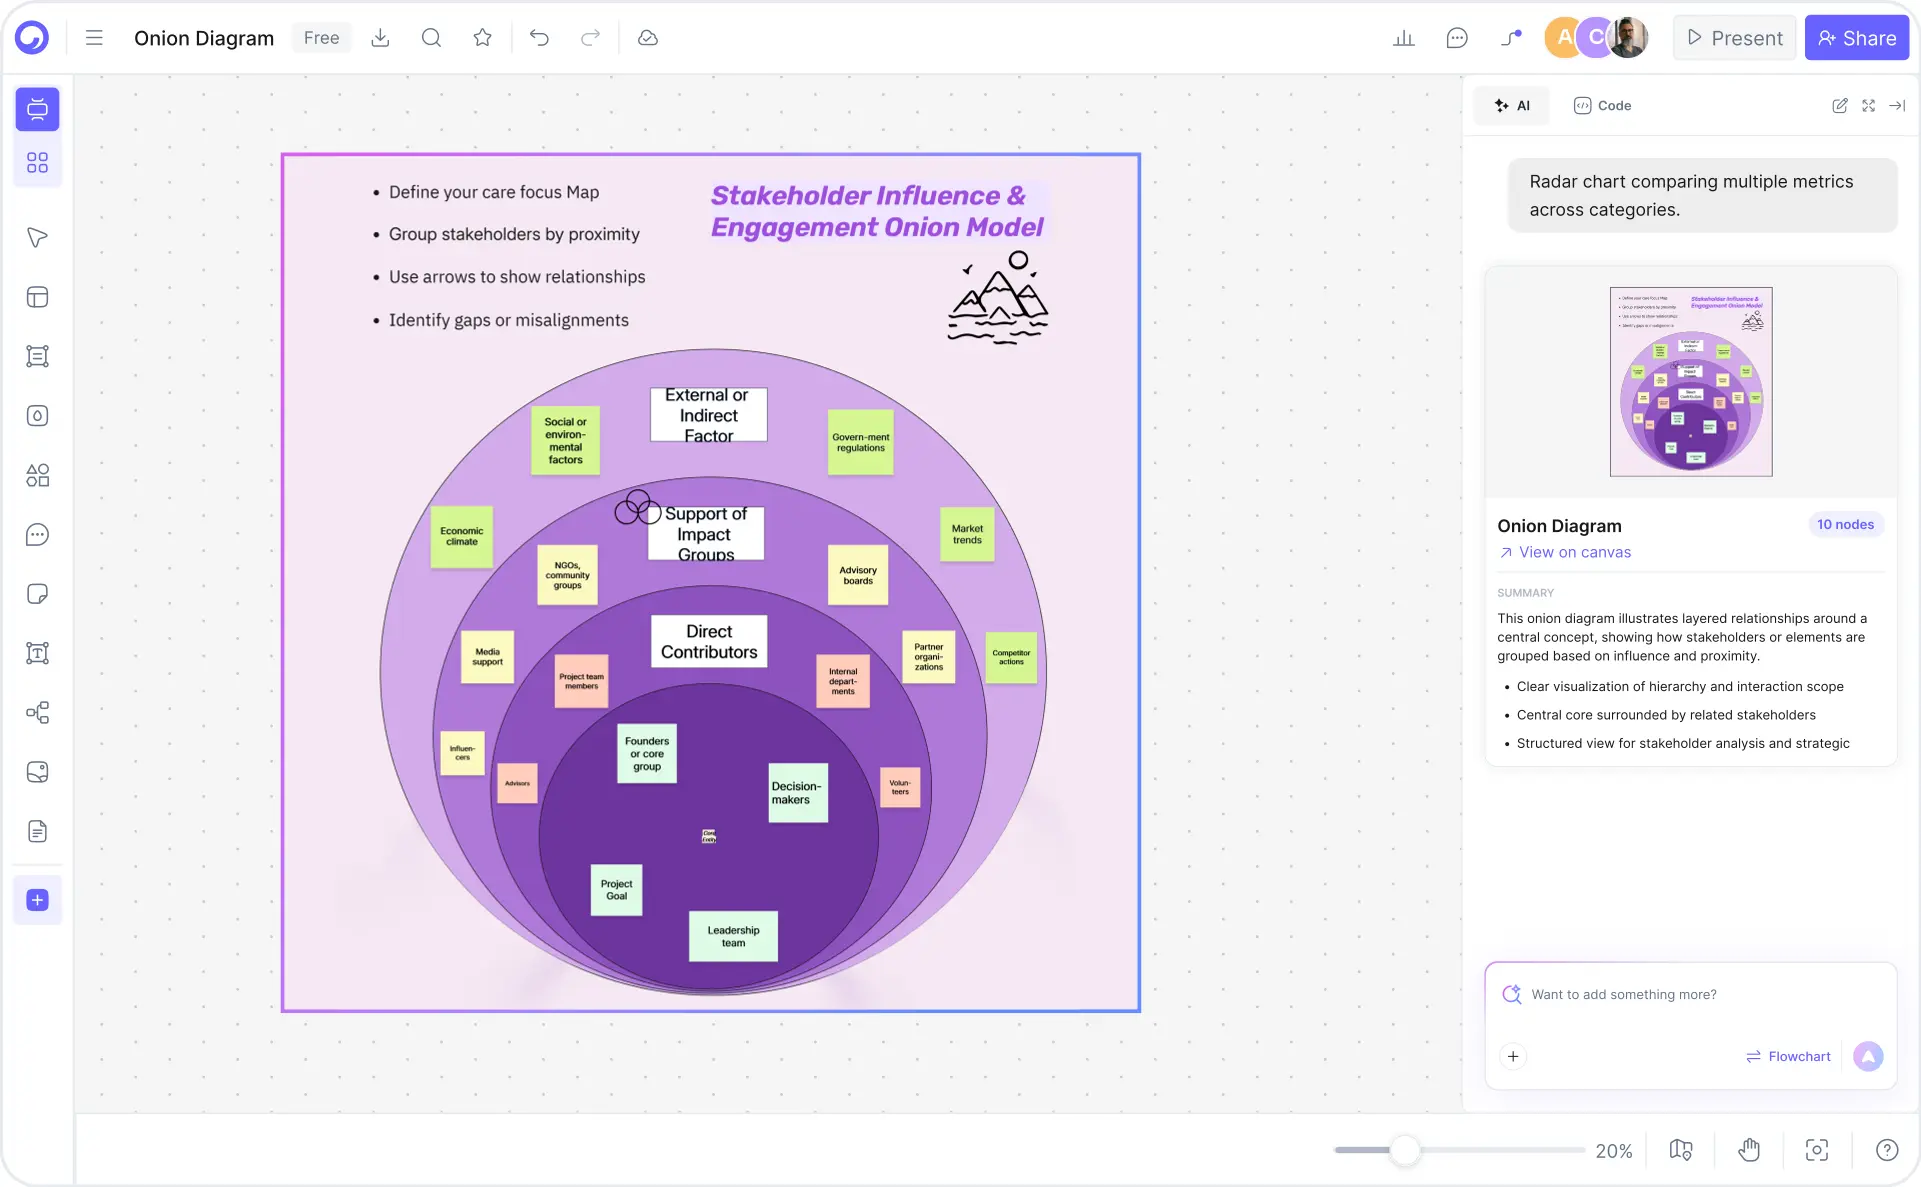Open the comments bubble in top bar
This screenshot has height=1187, width=1921.
point(1457,38)
